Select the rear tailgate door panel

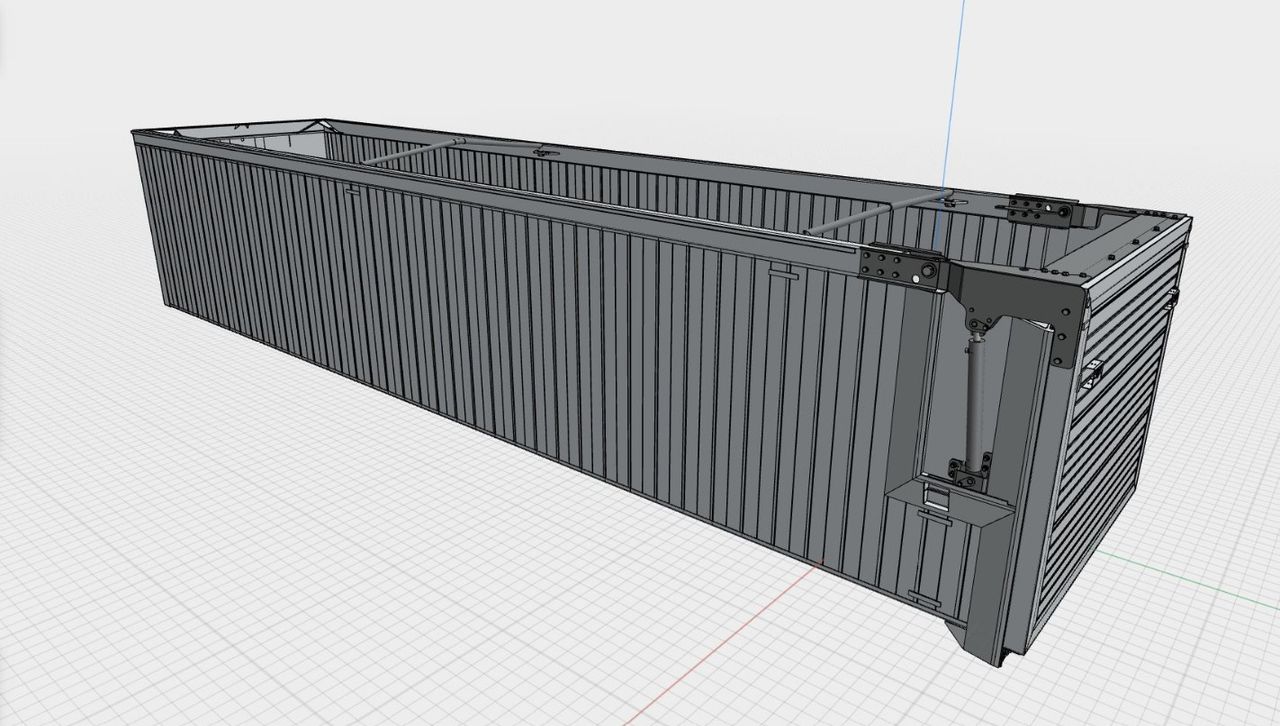1115,430
